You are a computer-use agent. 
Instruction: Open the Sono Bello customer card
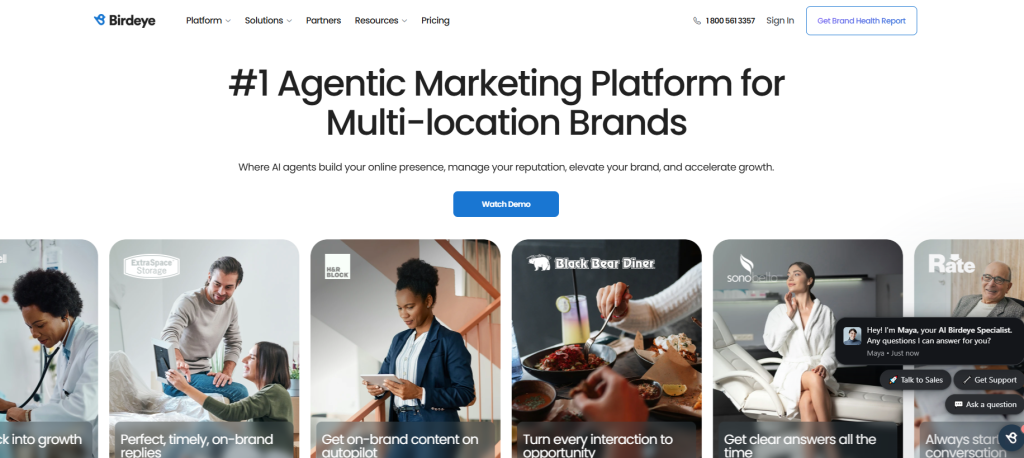click(808, 348)
